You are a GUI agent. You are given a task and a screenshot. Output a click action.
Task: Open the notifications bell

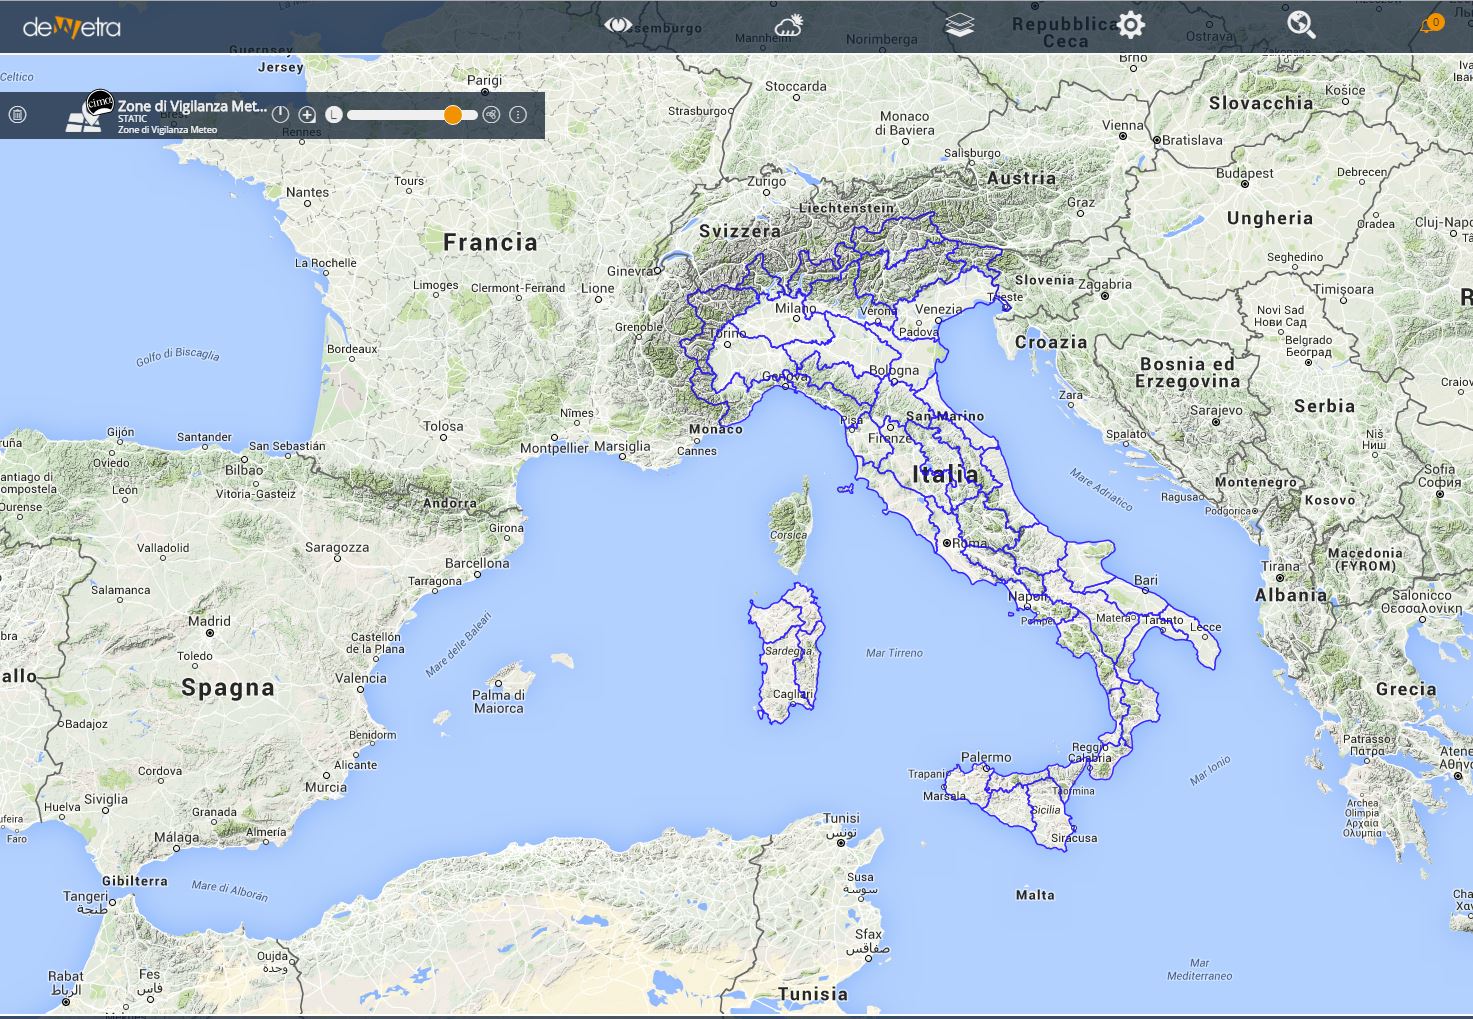(1429, 25)
